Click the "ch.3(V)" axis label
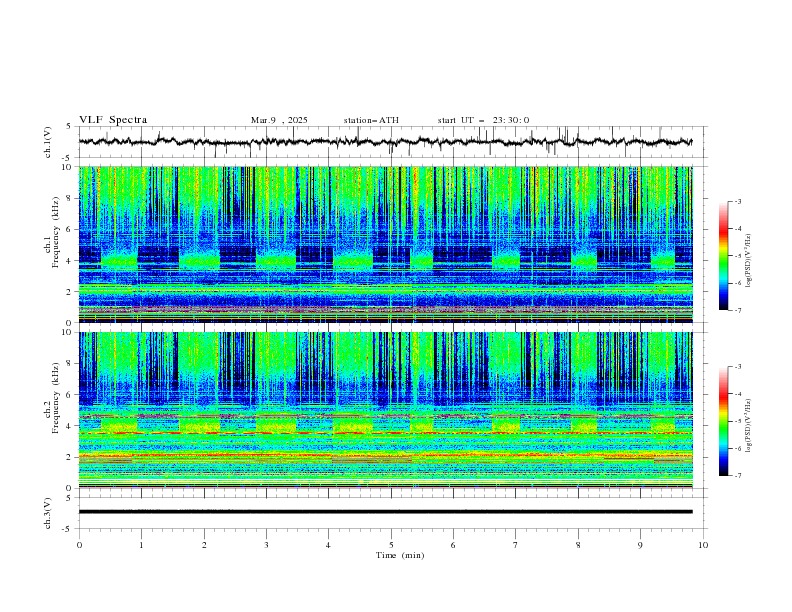 coord(48,513)
